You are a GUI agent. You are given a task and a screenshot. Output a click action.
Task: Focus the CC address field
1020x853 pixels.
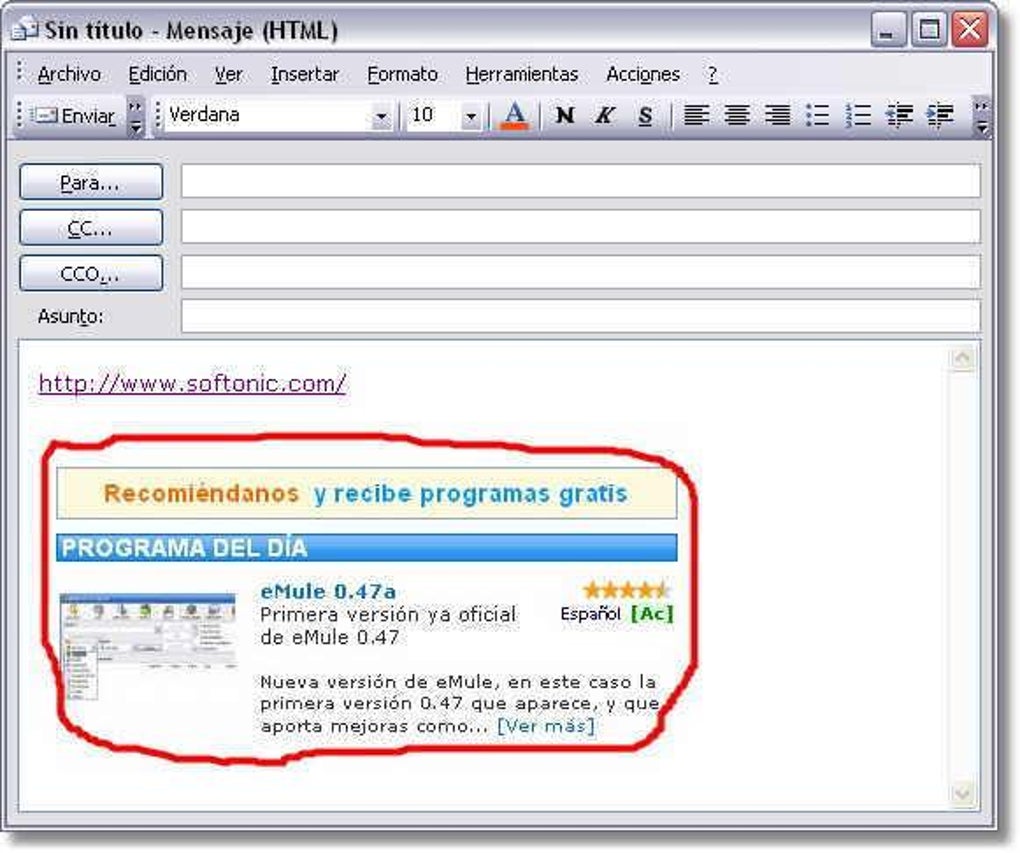click(x=580, y=226)
